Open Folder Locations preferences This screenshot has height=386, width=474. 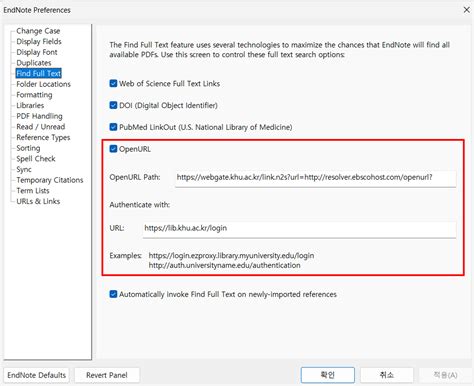(x=43, y=84)
